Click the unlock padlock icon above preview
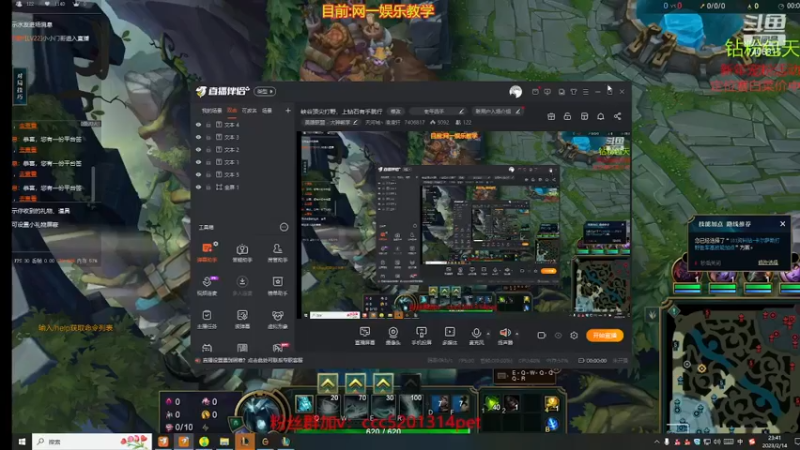 click(567, 116)
